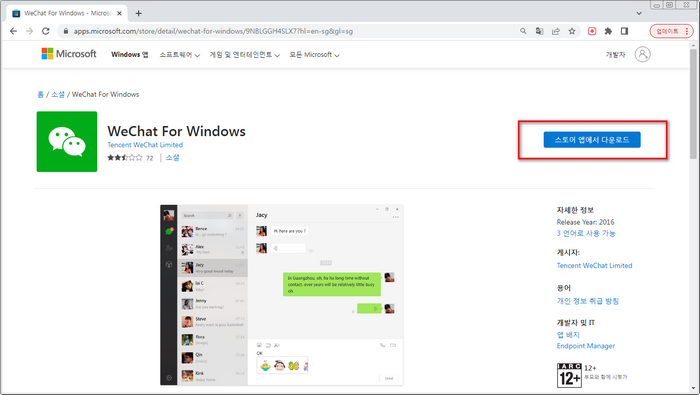Open a new browser tab
700x395 pixels.
click(138, 13)
